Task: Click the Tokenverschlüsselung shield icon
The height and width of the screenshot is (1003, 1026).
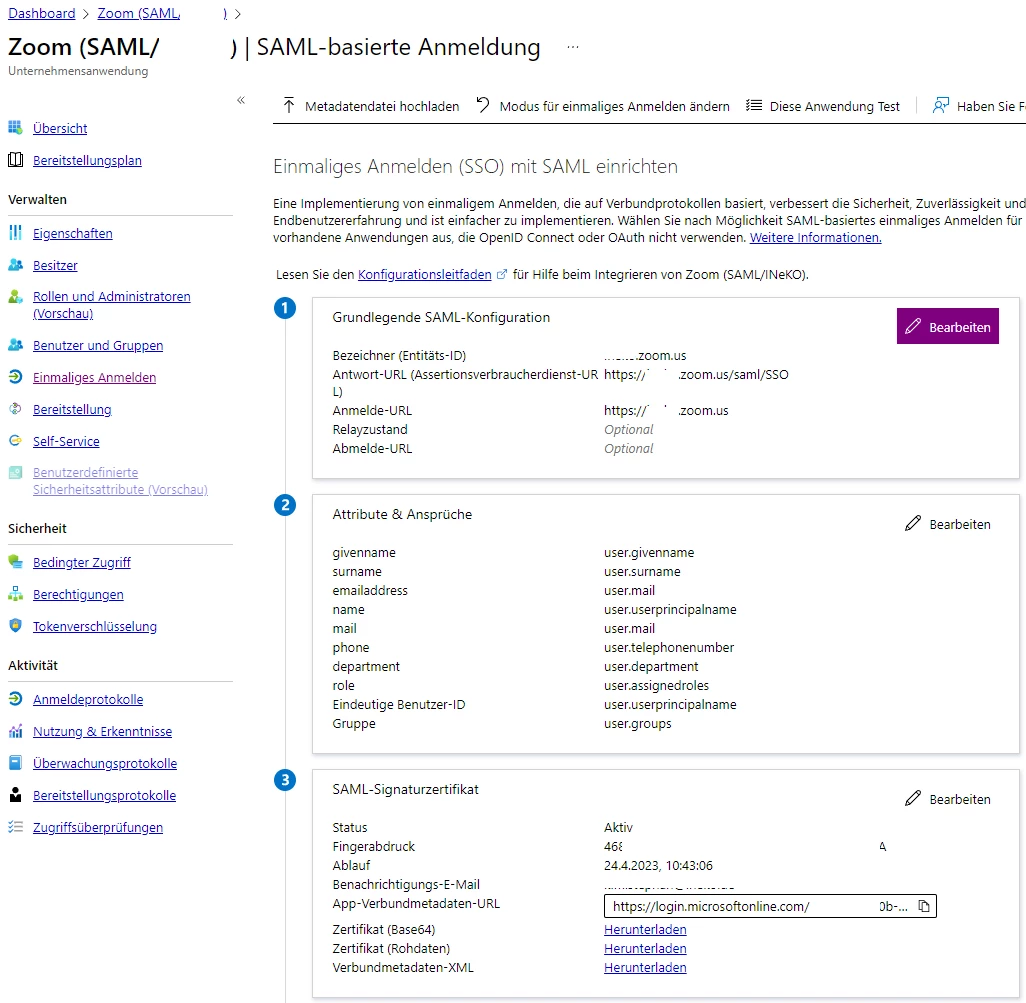Action: tap(15, 625)
